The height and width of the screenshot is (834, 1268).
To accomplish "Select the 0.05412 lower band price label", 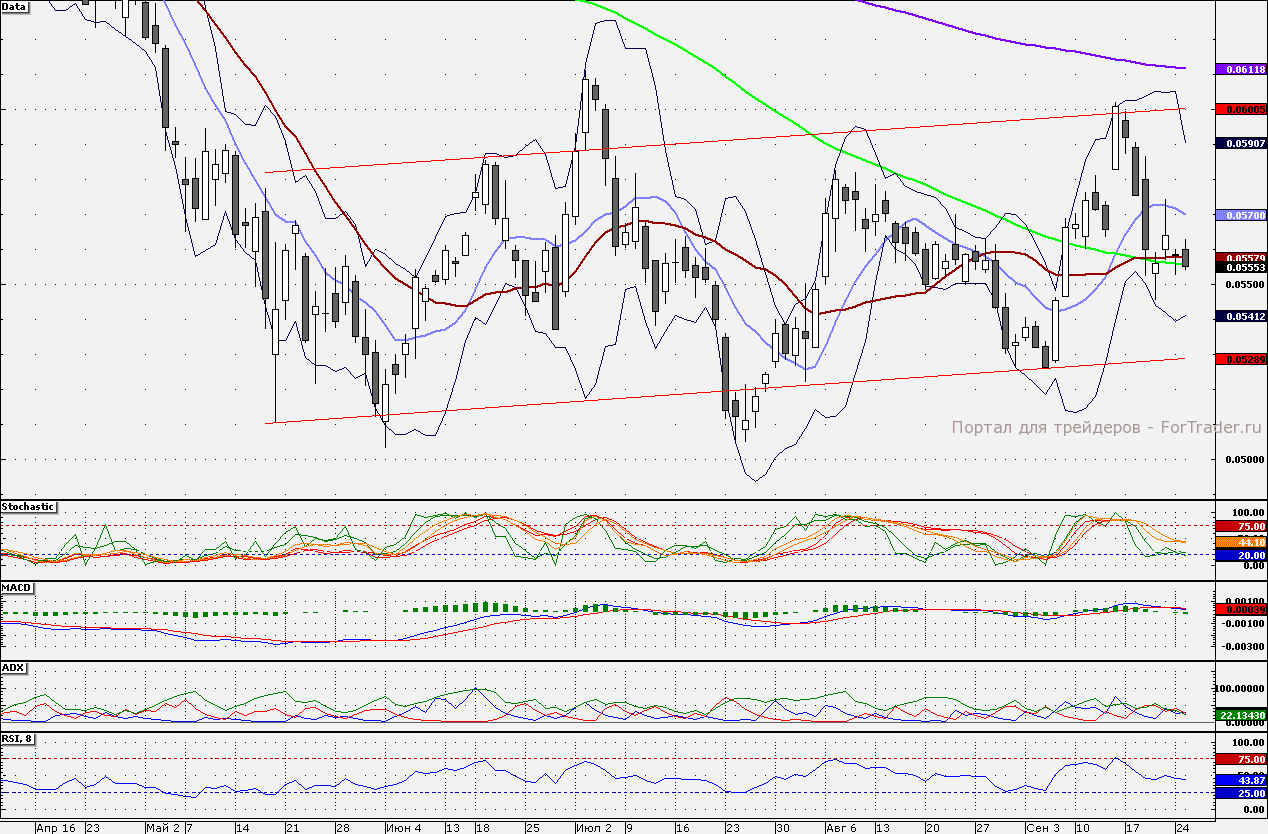I will pyautogui.click(x=1240, y=316).
